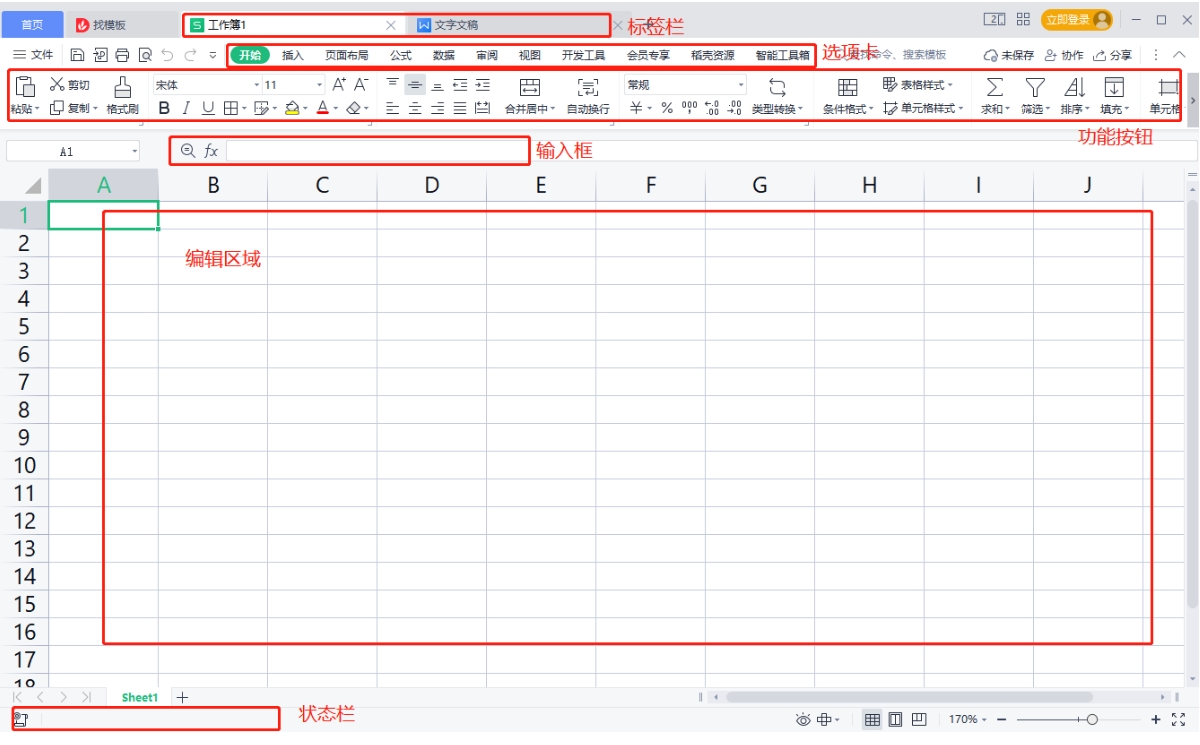The image size is (1200, 745).
Task: Toggle bold formatting
Action: pos(163,109)
